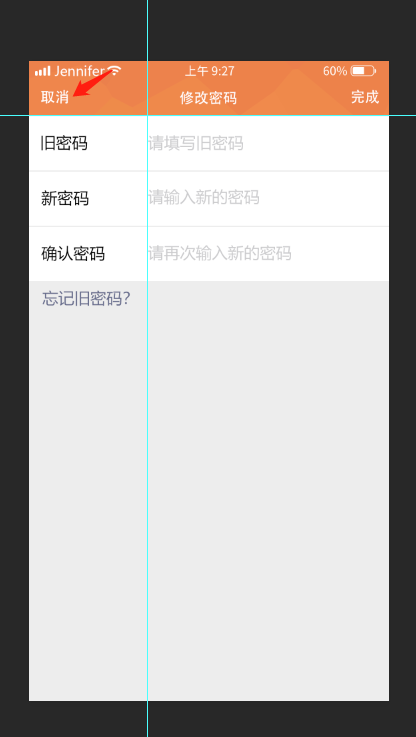Click the 旧密码 label
The width and height of the screenshot is (416, 737).
[x=64, y=143]
